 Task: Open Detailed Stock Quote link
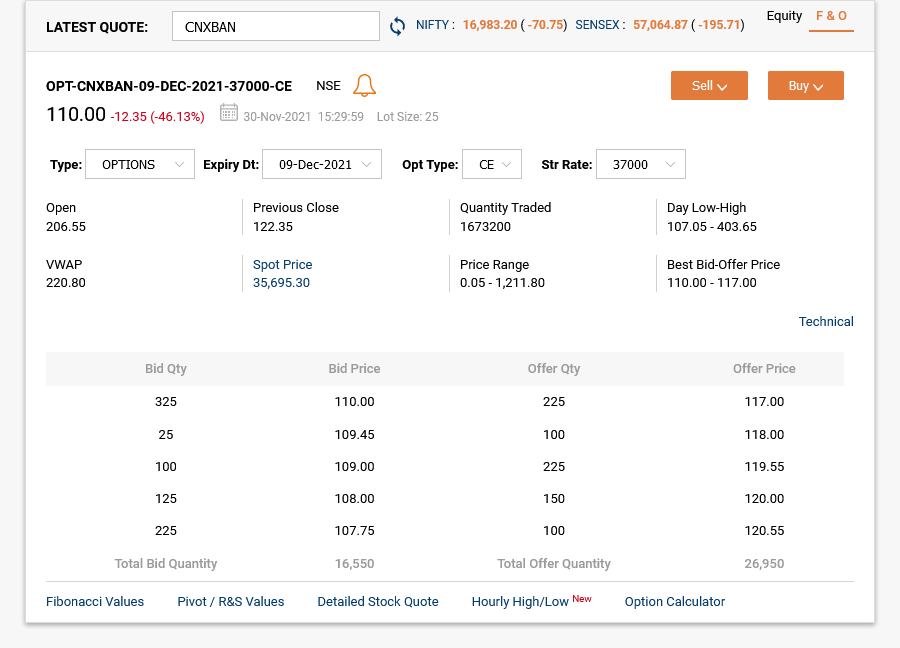point(378,602)
